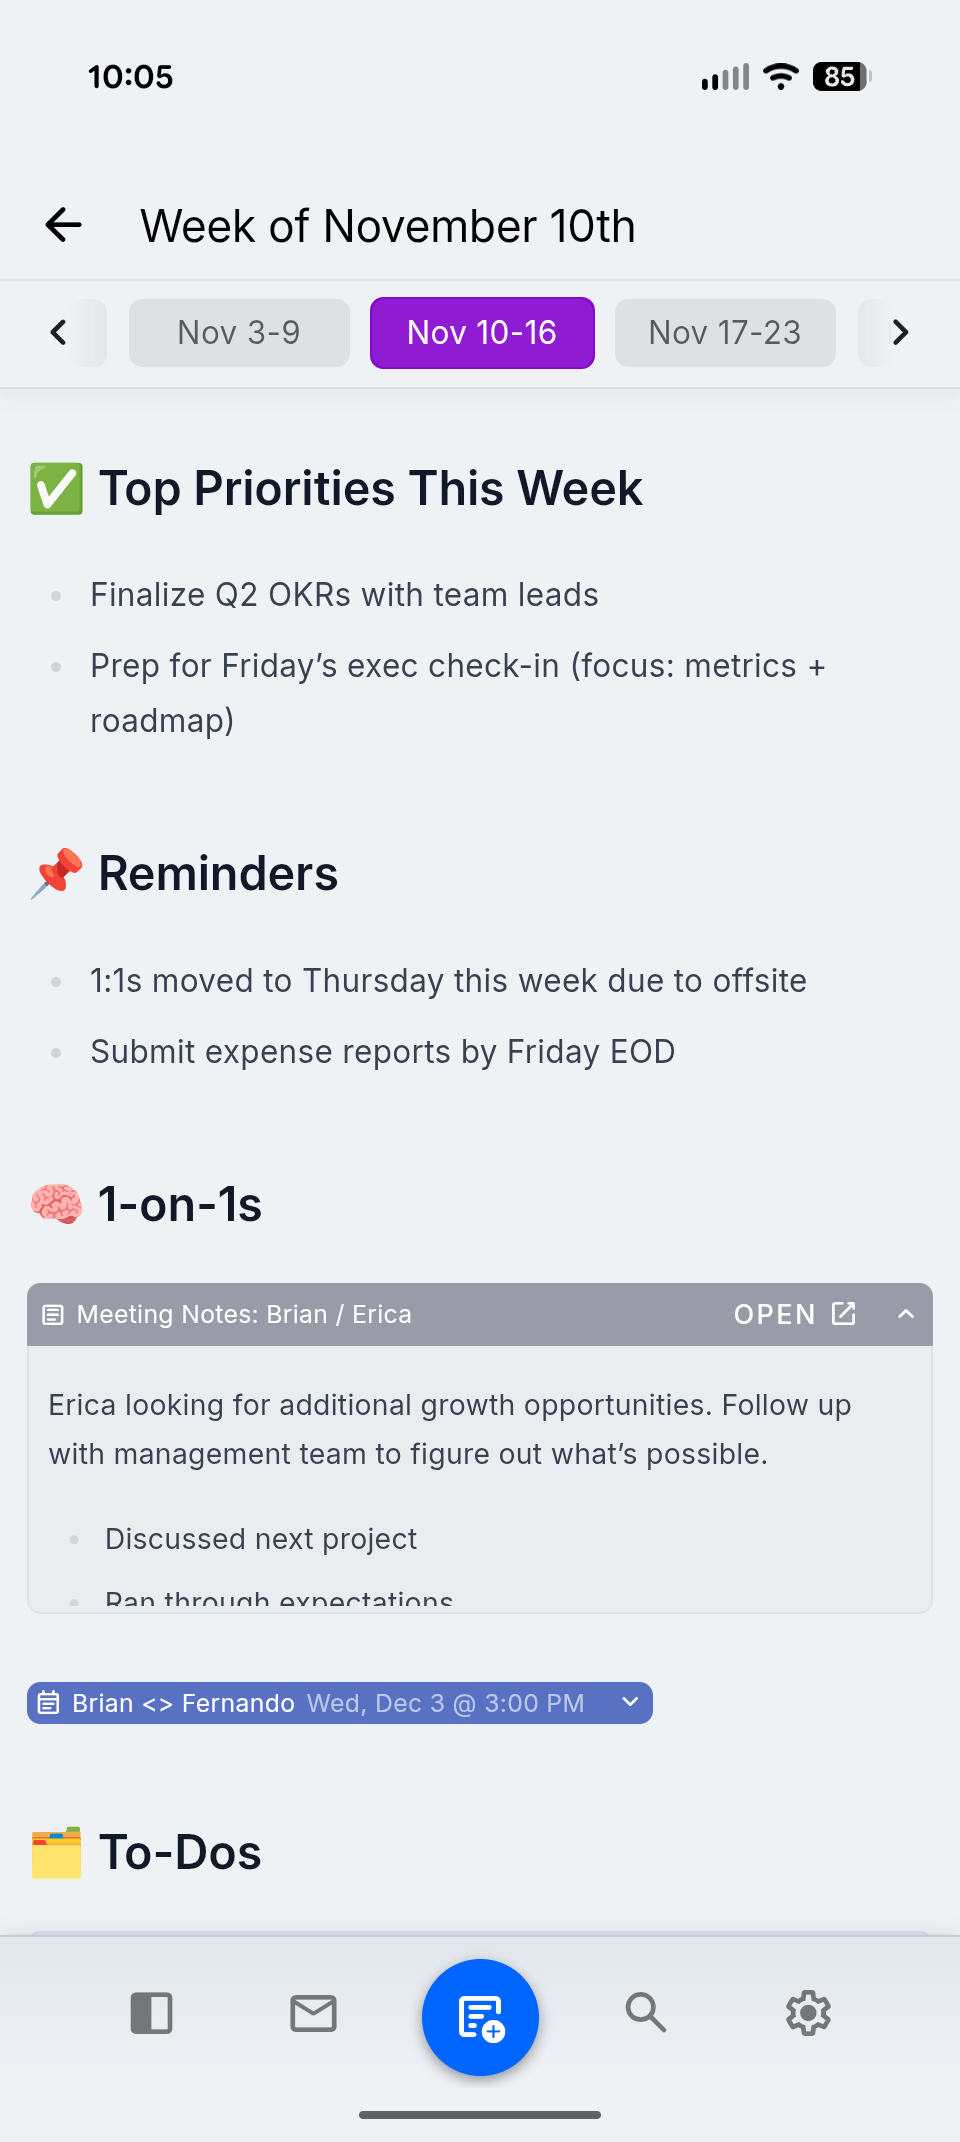Select the split-view panel icon
The height and width of the screenshot is (2142, 960).
click(x=151, y=2013)
